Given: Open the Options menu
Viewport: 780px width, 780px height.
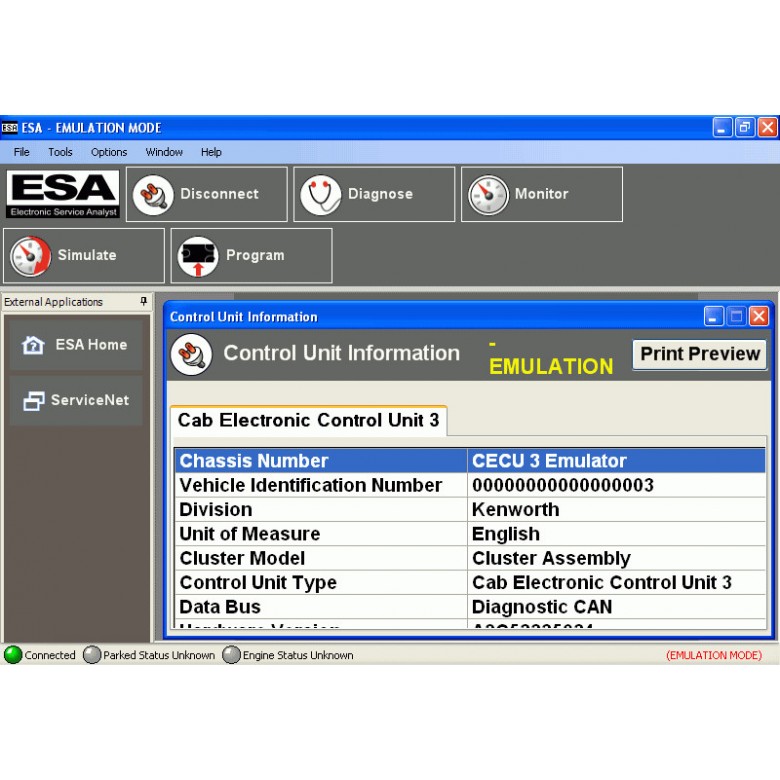Looking at the screenshot, I should coord(109,152).
